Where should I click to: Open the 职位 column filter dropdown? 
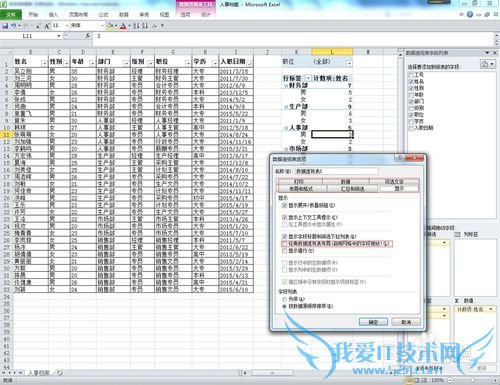pyautogui.click(x=188, y=63)
